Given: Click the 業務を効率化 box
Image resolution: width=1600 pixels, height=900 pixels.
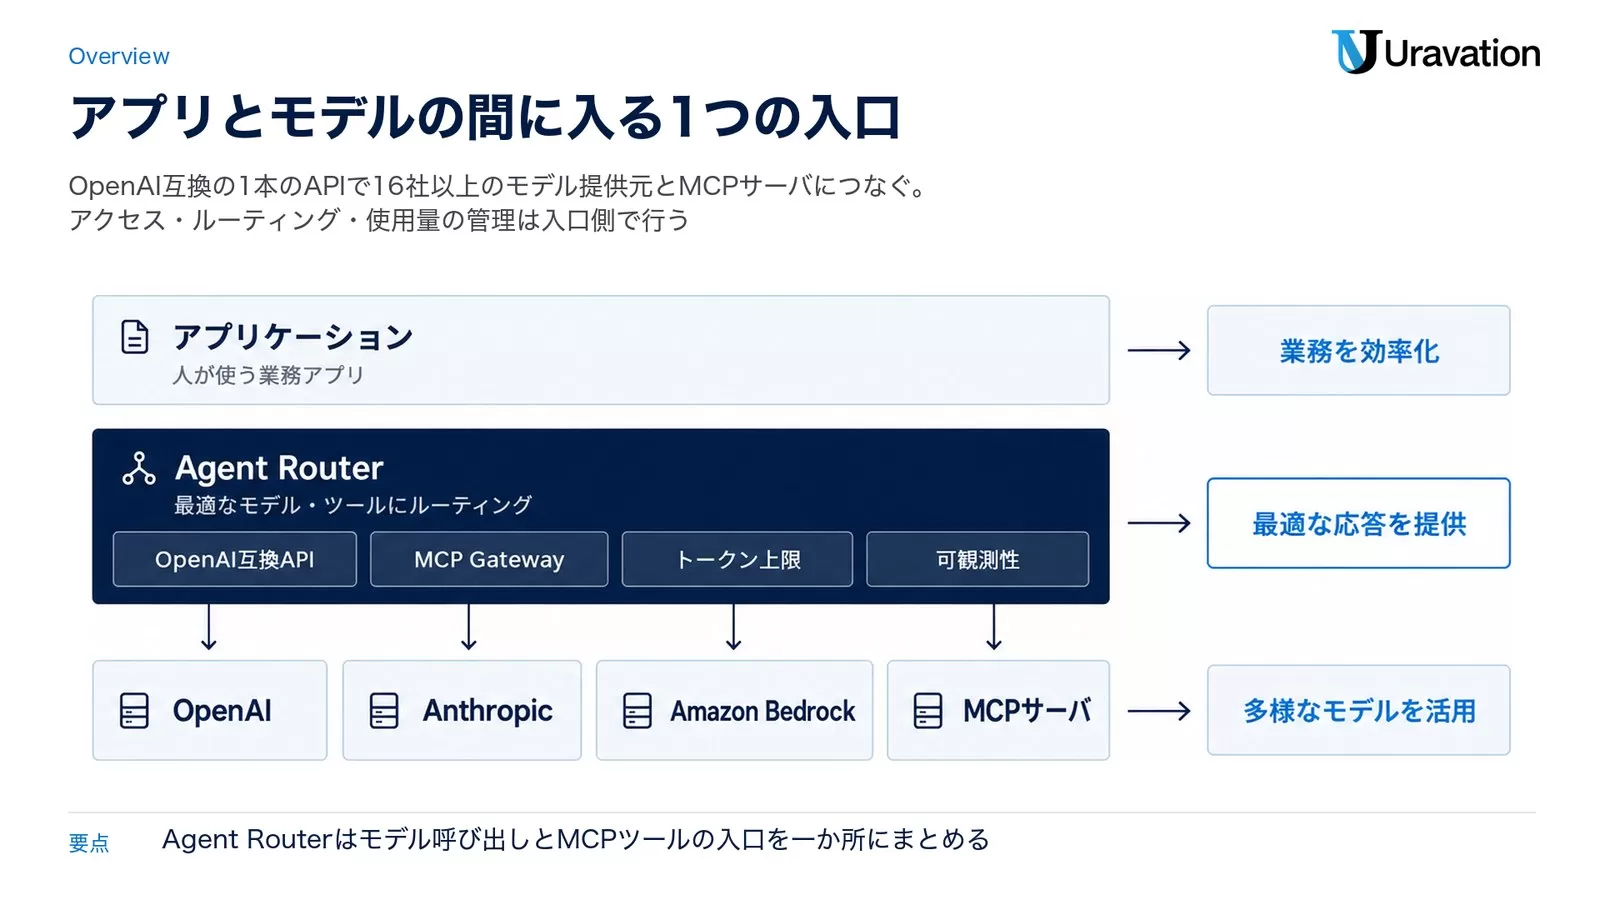Looking at the screenshot, I should (x=1358, y=350).
